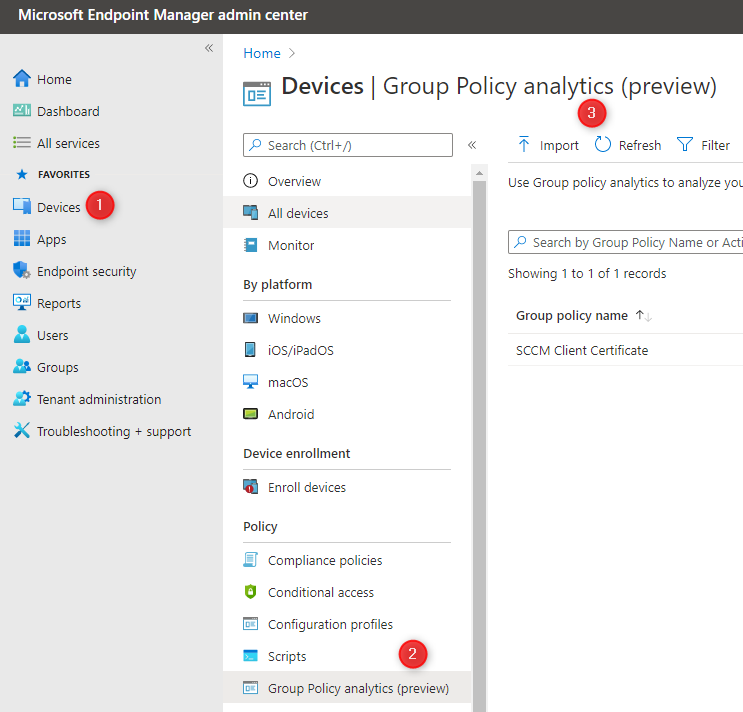Click the All services list icon

pos(22,143)
